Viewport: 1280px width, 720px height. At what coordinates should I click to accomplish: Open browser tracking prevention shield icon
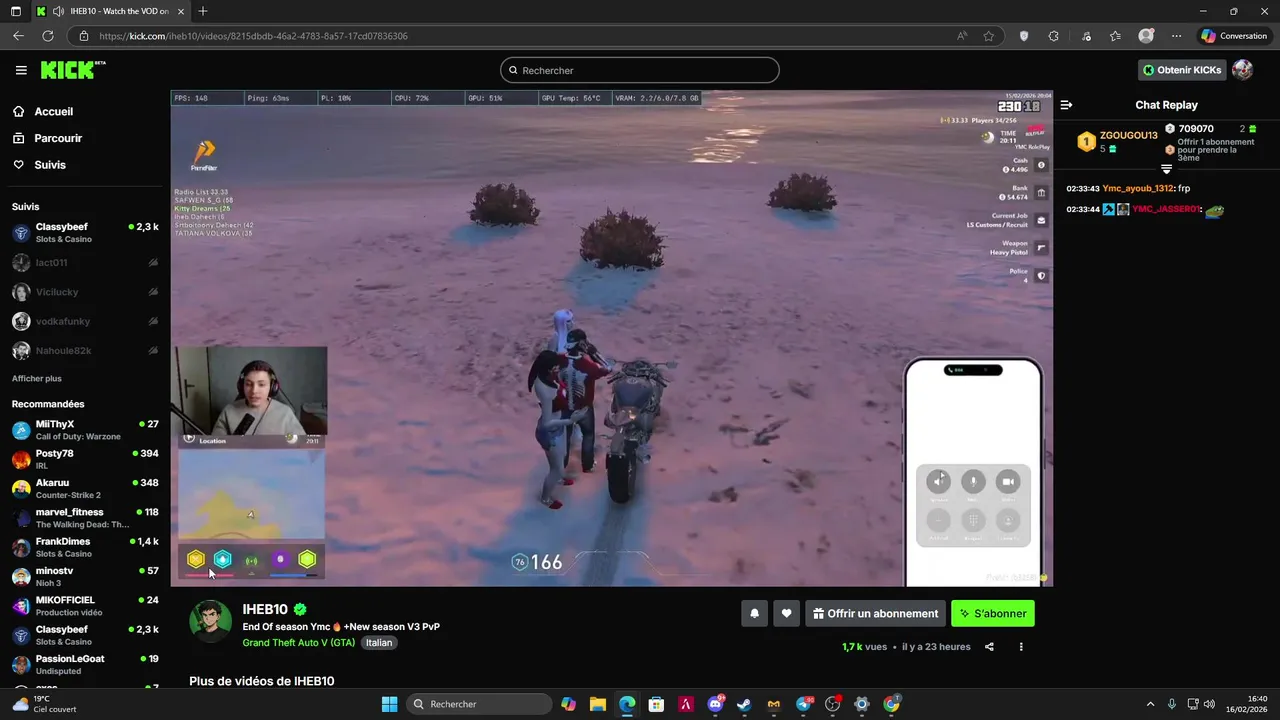pos(1024,36)
